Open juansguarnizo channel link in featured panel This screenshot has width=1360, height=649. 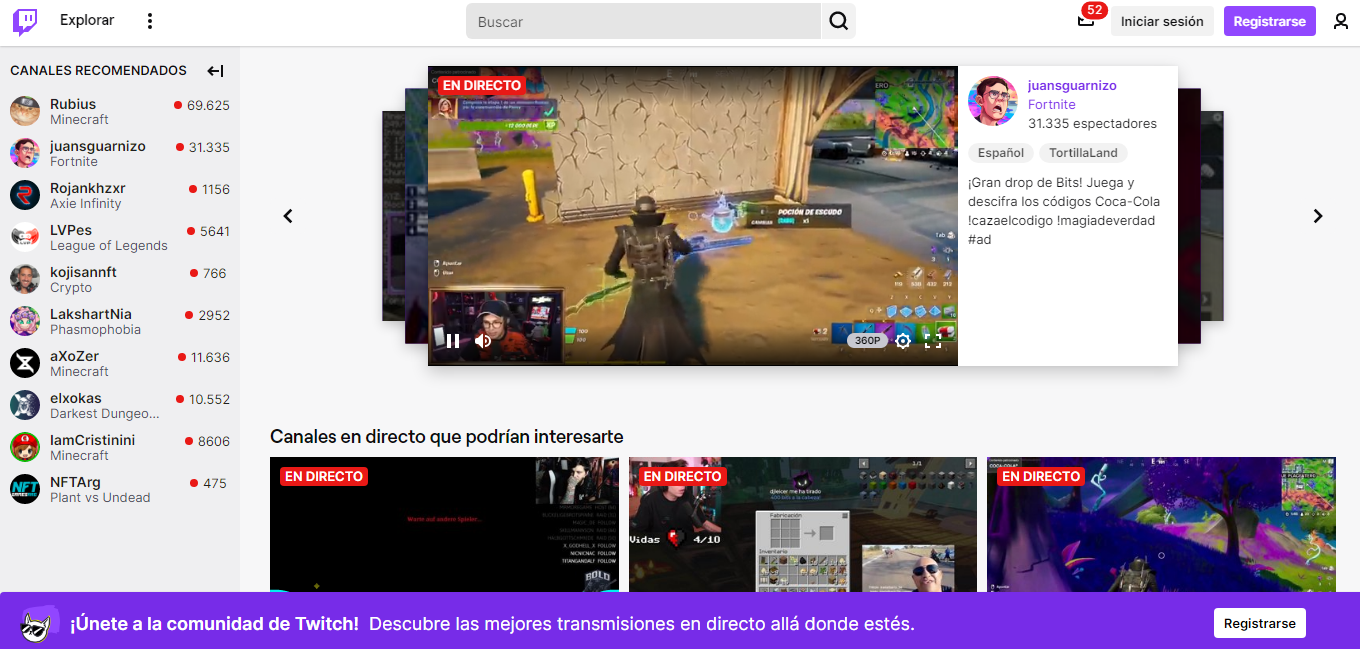pos(1072,86)
